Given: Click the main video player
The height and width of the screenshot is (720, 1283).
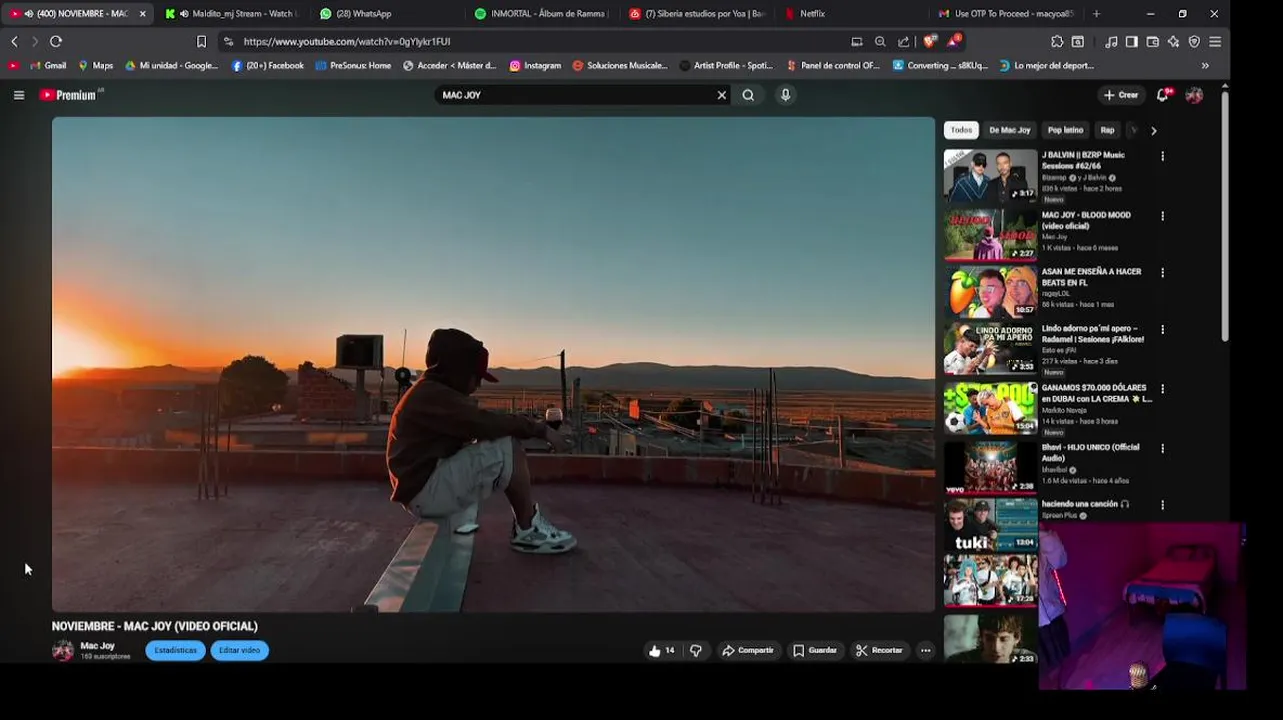Looking at the screenshot, I should (493, 364).
